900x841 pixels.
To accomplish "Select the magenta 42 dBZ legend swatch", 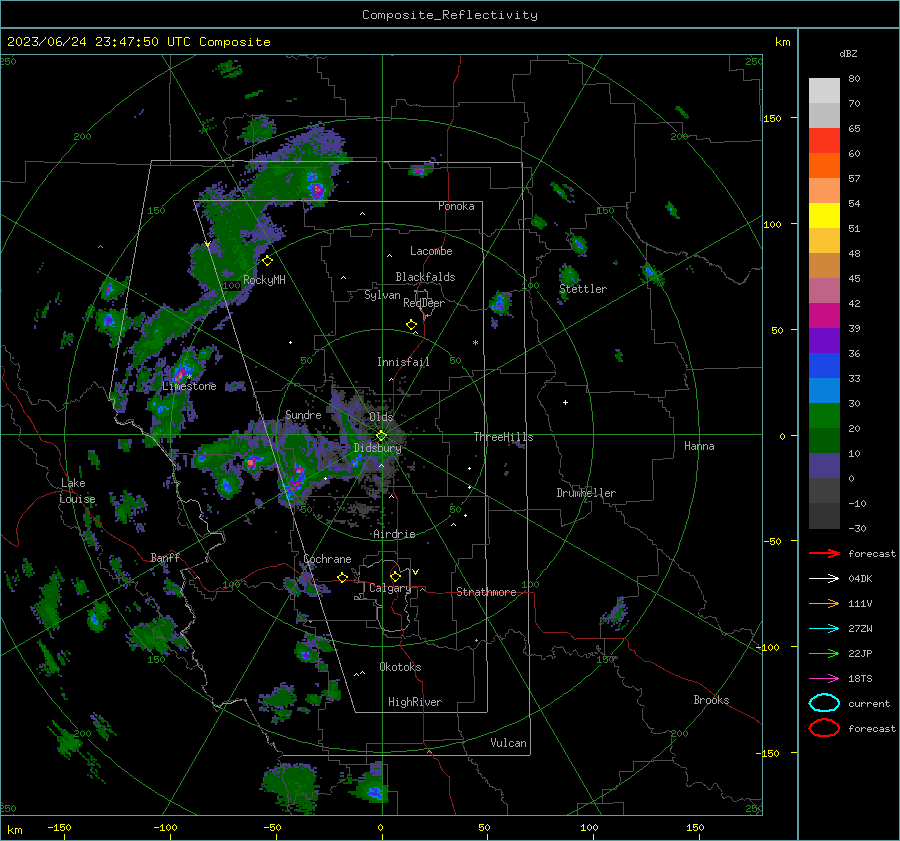I will click(824, 315).
